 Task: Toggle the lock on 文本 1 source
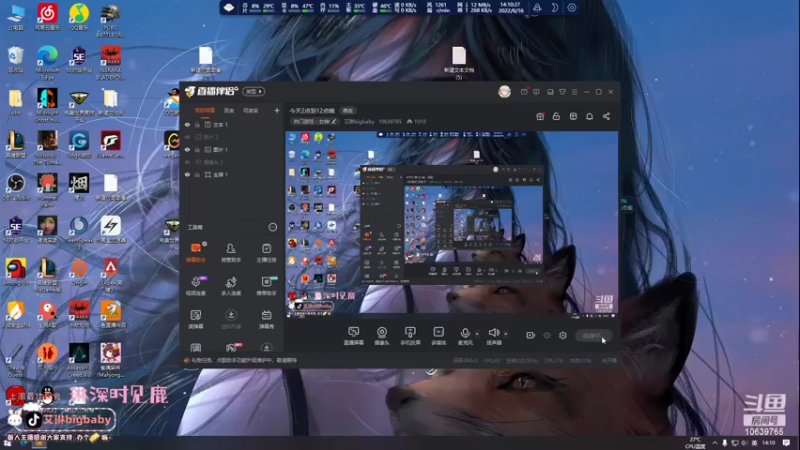pyautogui.click(x=197, y=124)
